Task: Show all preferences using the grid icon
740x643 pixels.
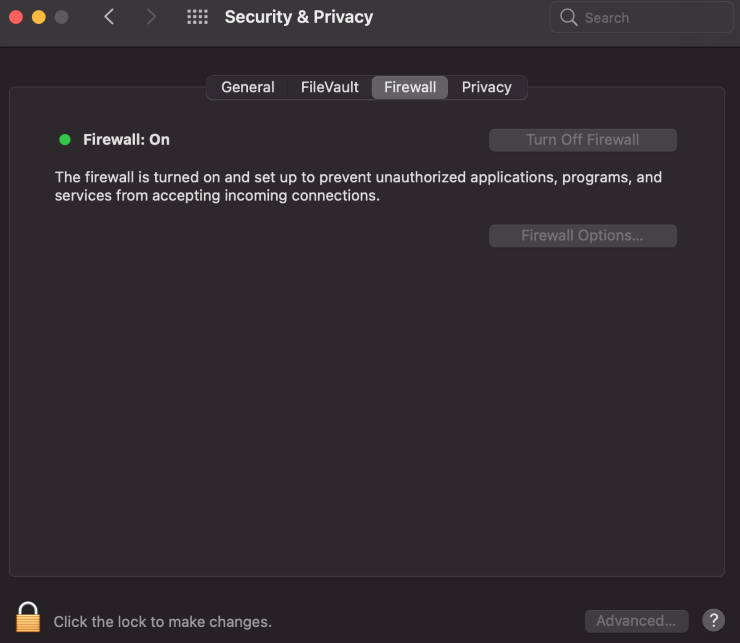Action: (197, 17)
